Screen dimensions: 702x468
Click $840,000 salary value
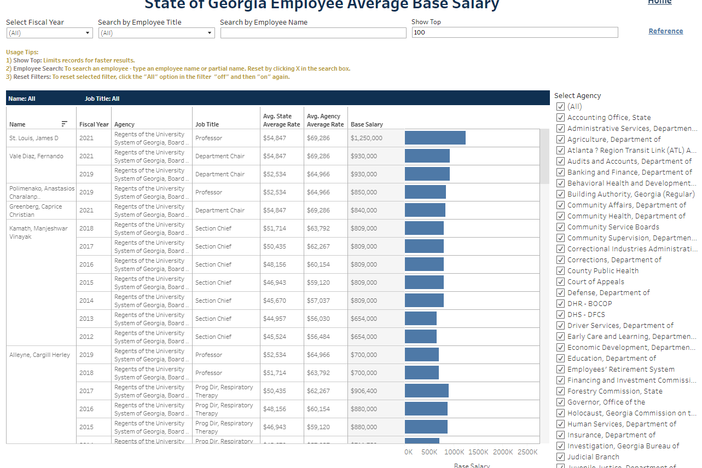(x=364, y=210)
